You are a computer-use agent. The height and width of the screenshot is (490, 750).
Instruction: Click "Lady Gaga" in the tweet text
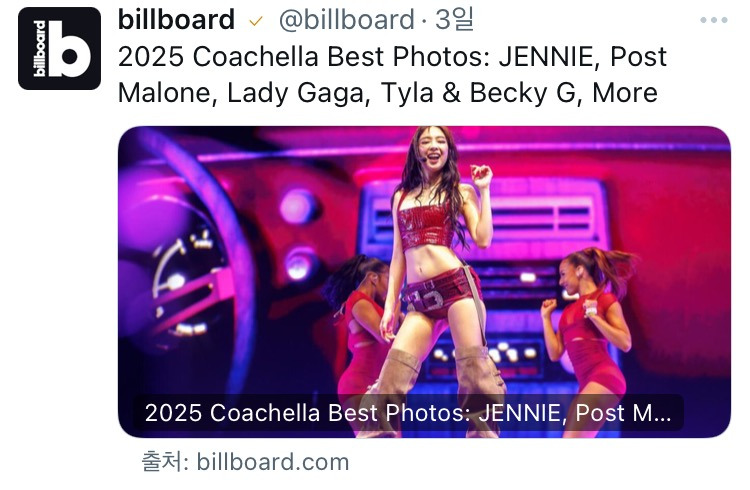click(x=290, y=93)
